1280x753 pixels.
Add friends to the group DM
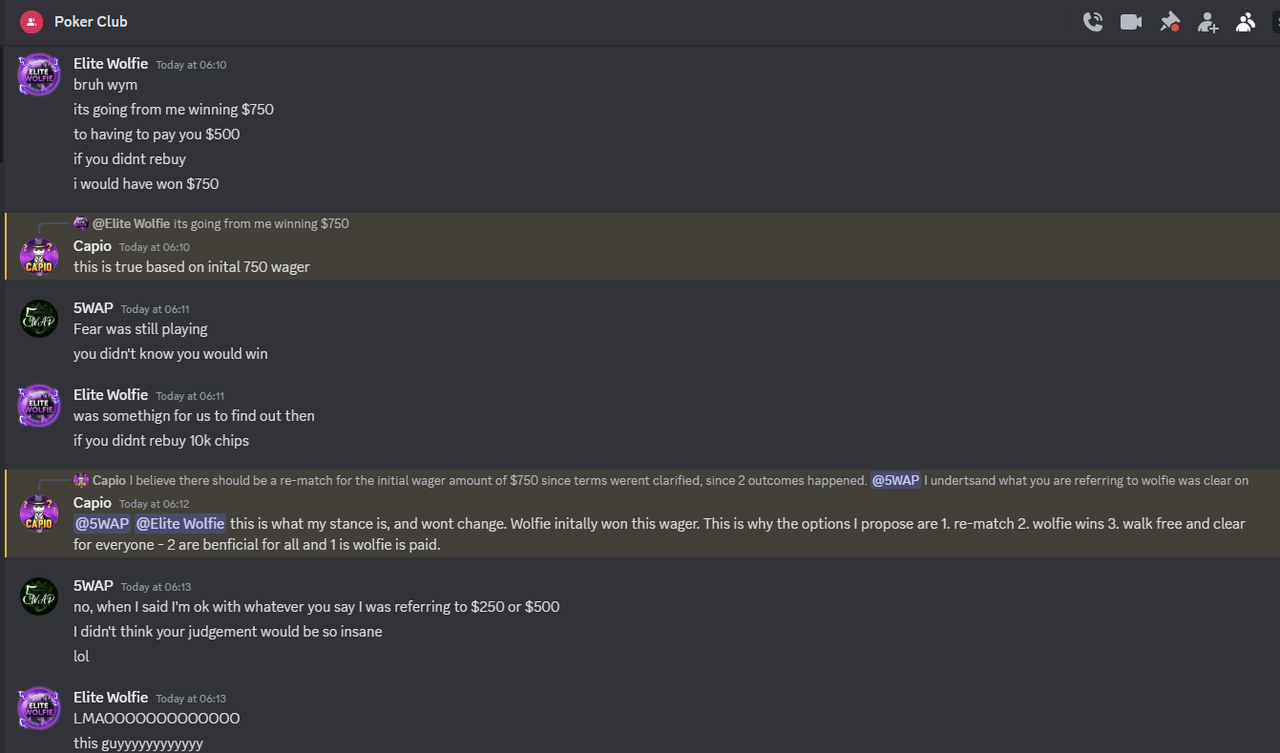1208,22
